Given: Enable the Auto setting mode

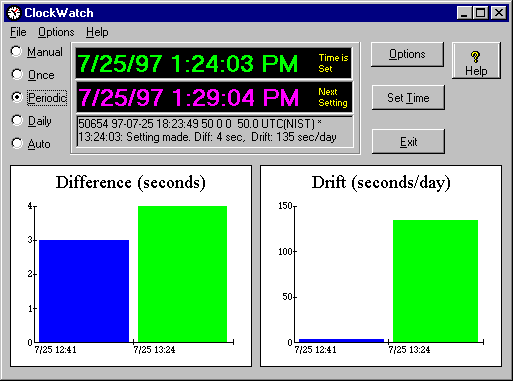Looking at the screenshot, I should tap(17, 143).
